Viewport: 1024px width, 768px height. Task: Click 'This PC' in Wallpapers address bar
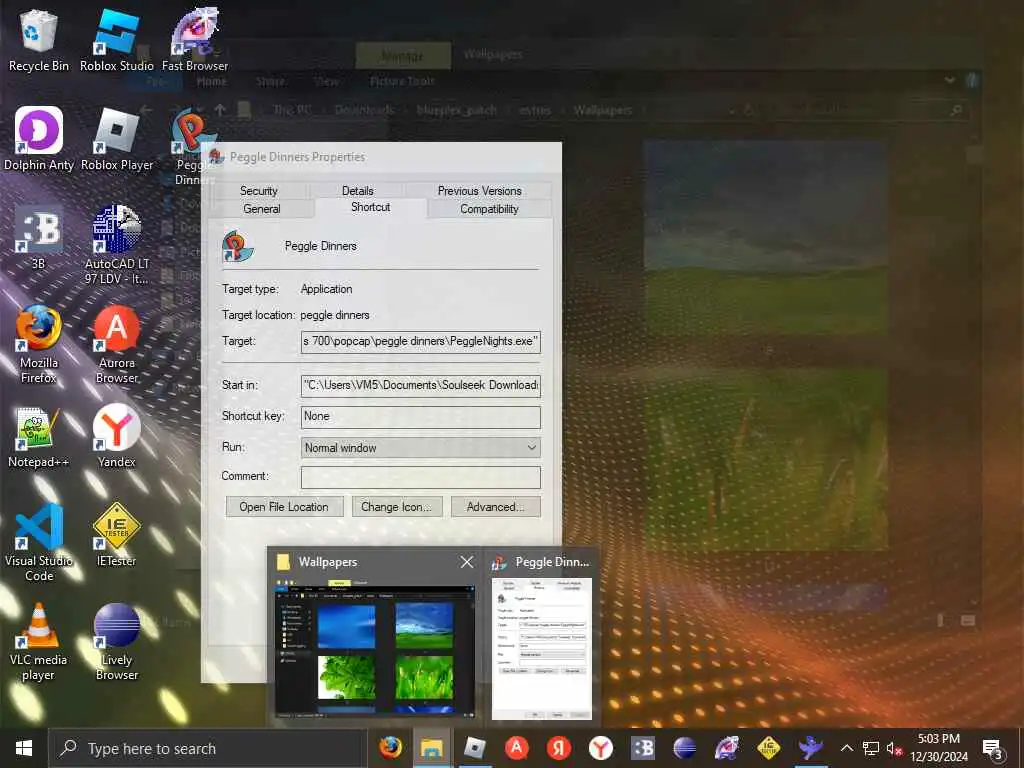pyautogui.click(x=293, y=110)
